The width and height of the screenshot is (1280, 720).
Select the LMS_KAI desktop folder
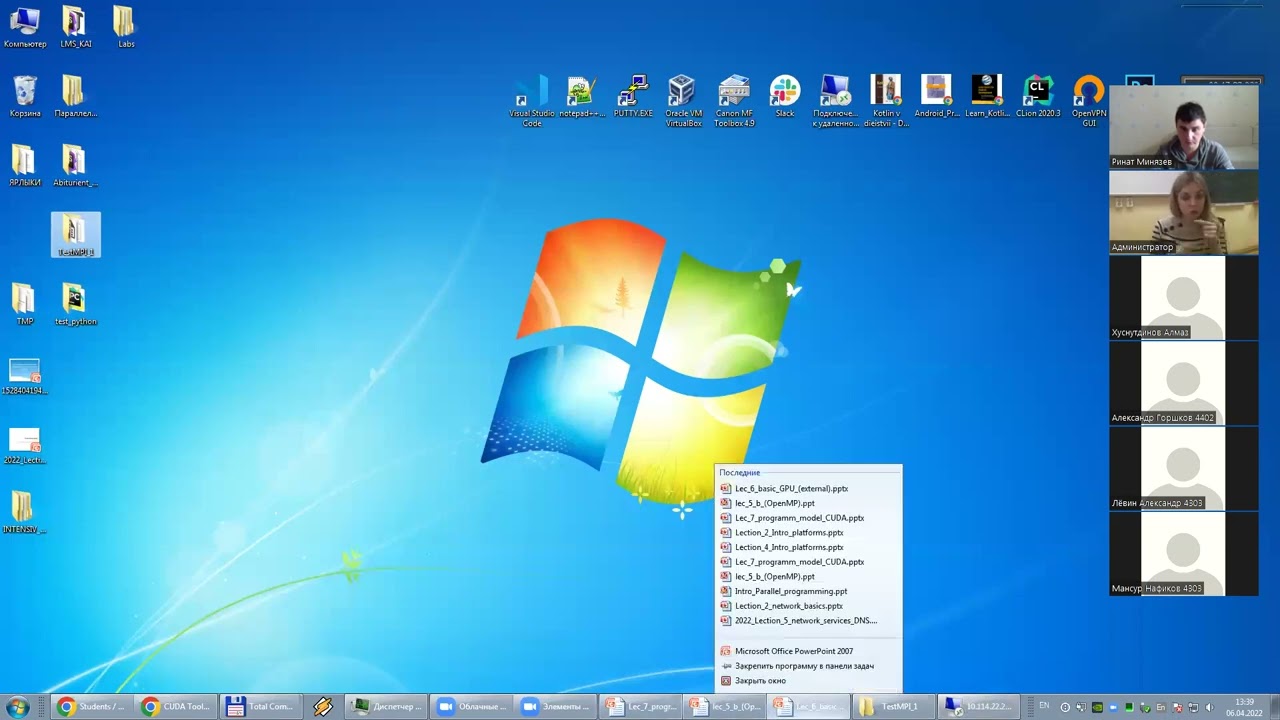coord(75,28)
